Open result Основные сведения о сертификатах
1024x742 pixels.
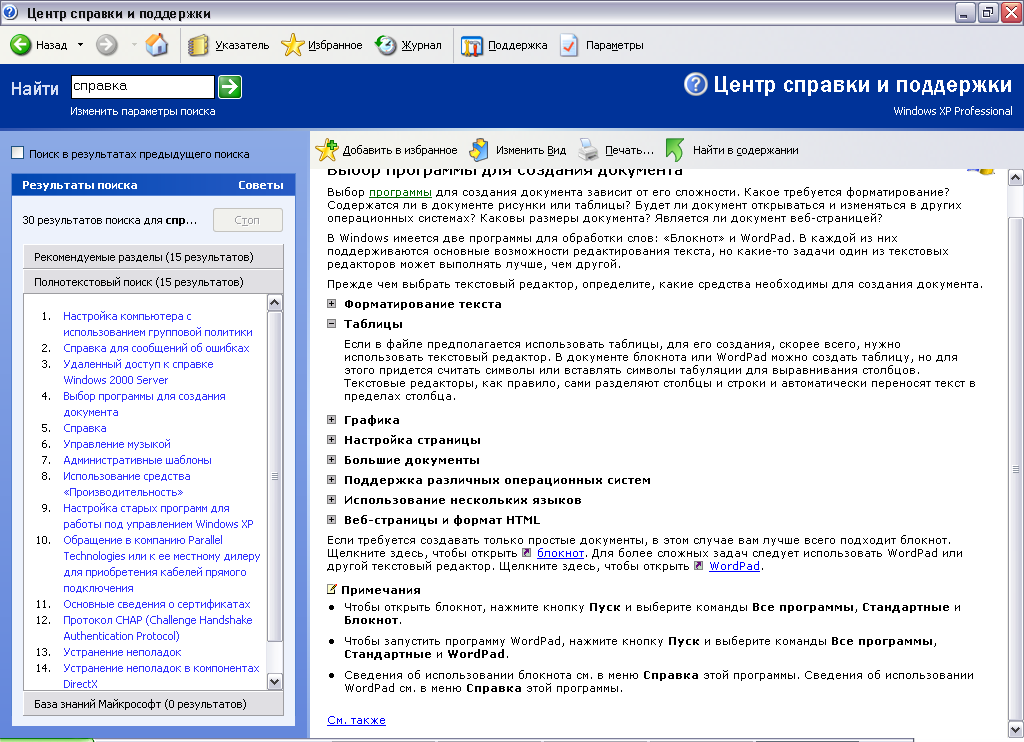[157, 604]
